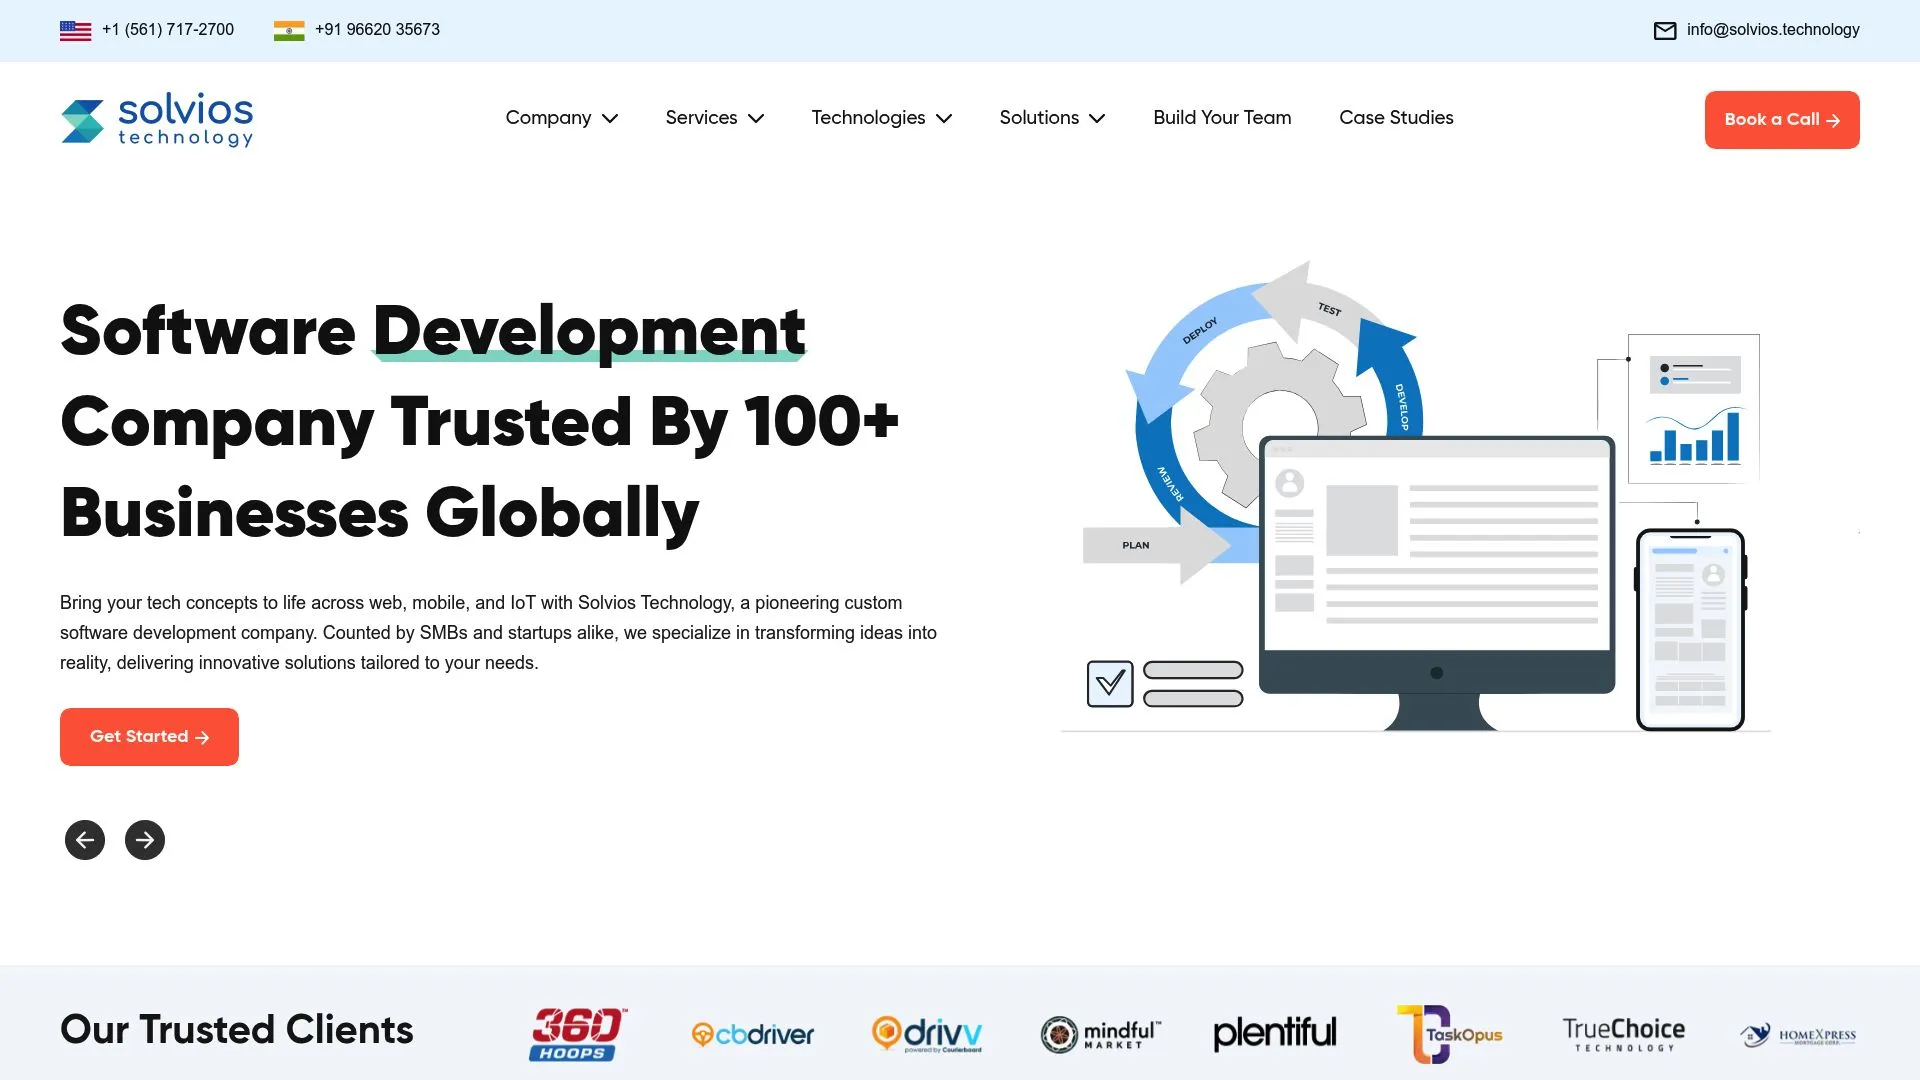Expand the Services dropdown menu
The height and width of the screenshot is (1080, 1920).
[714, 118]
